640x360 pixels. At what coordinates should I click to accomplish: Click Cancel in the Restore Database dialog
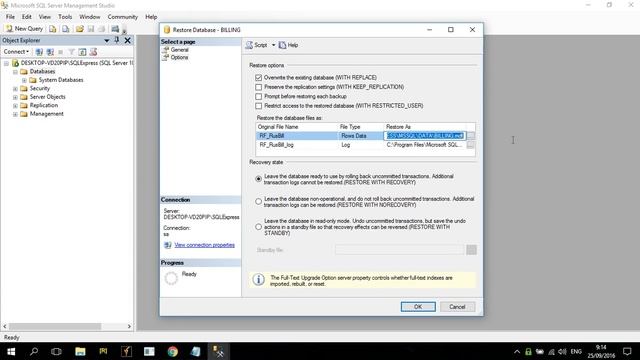point(457,307)
